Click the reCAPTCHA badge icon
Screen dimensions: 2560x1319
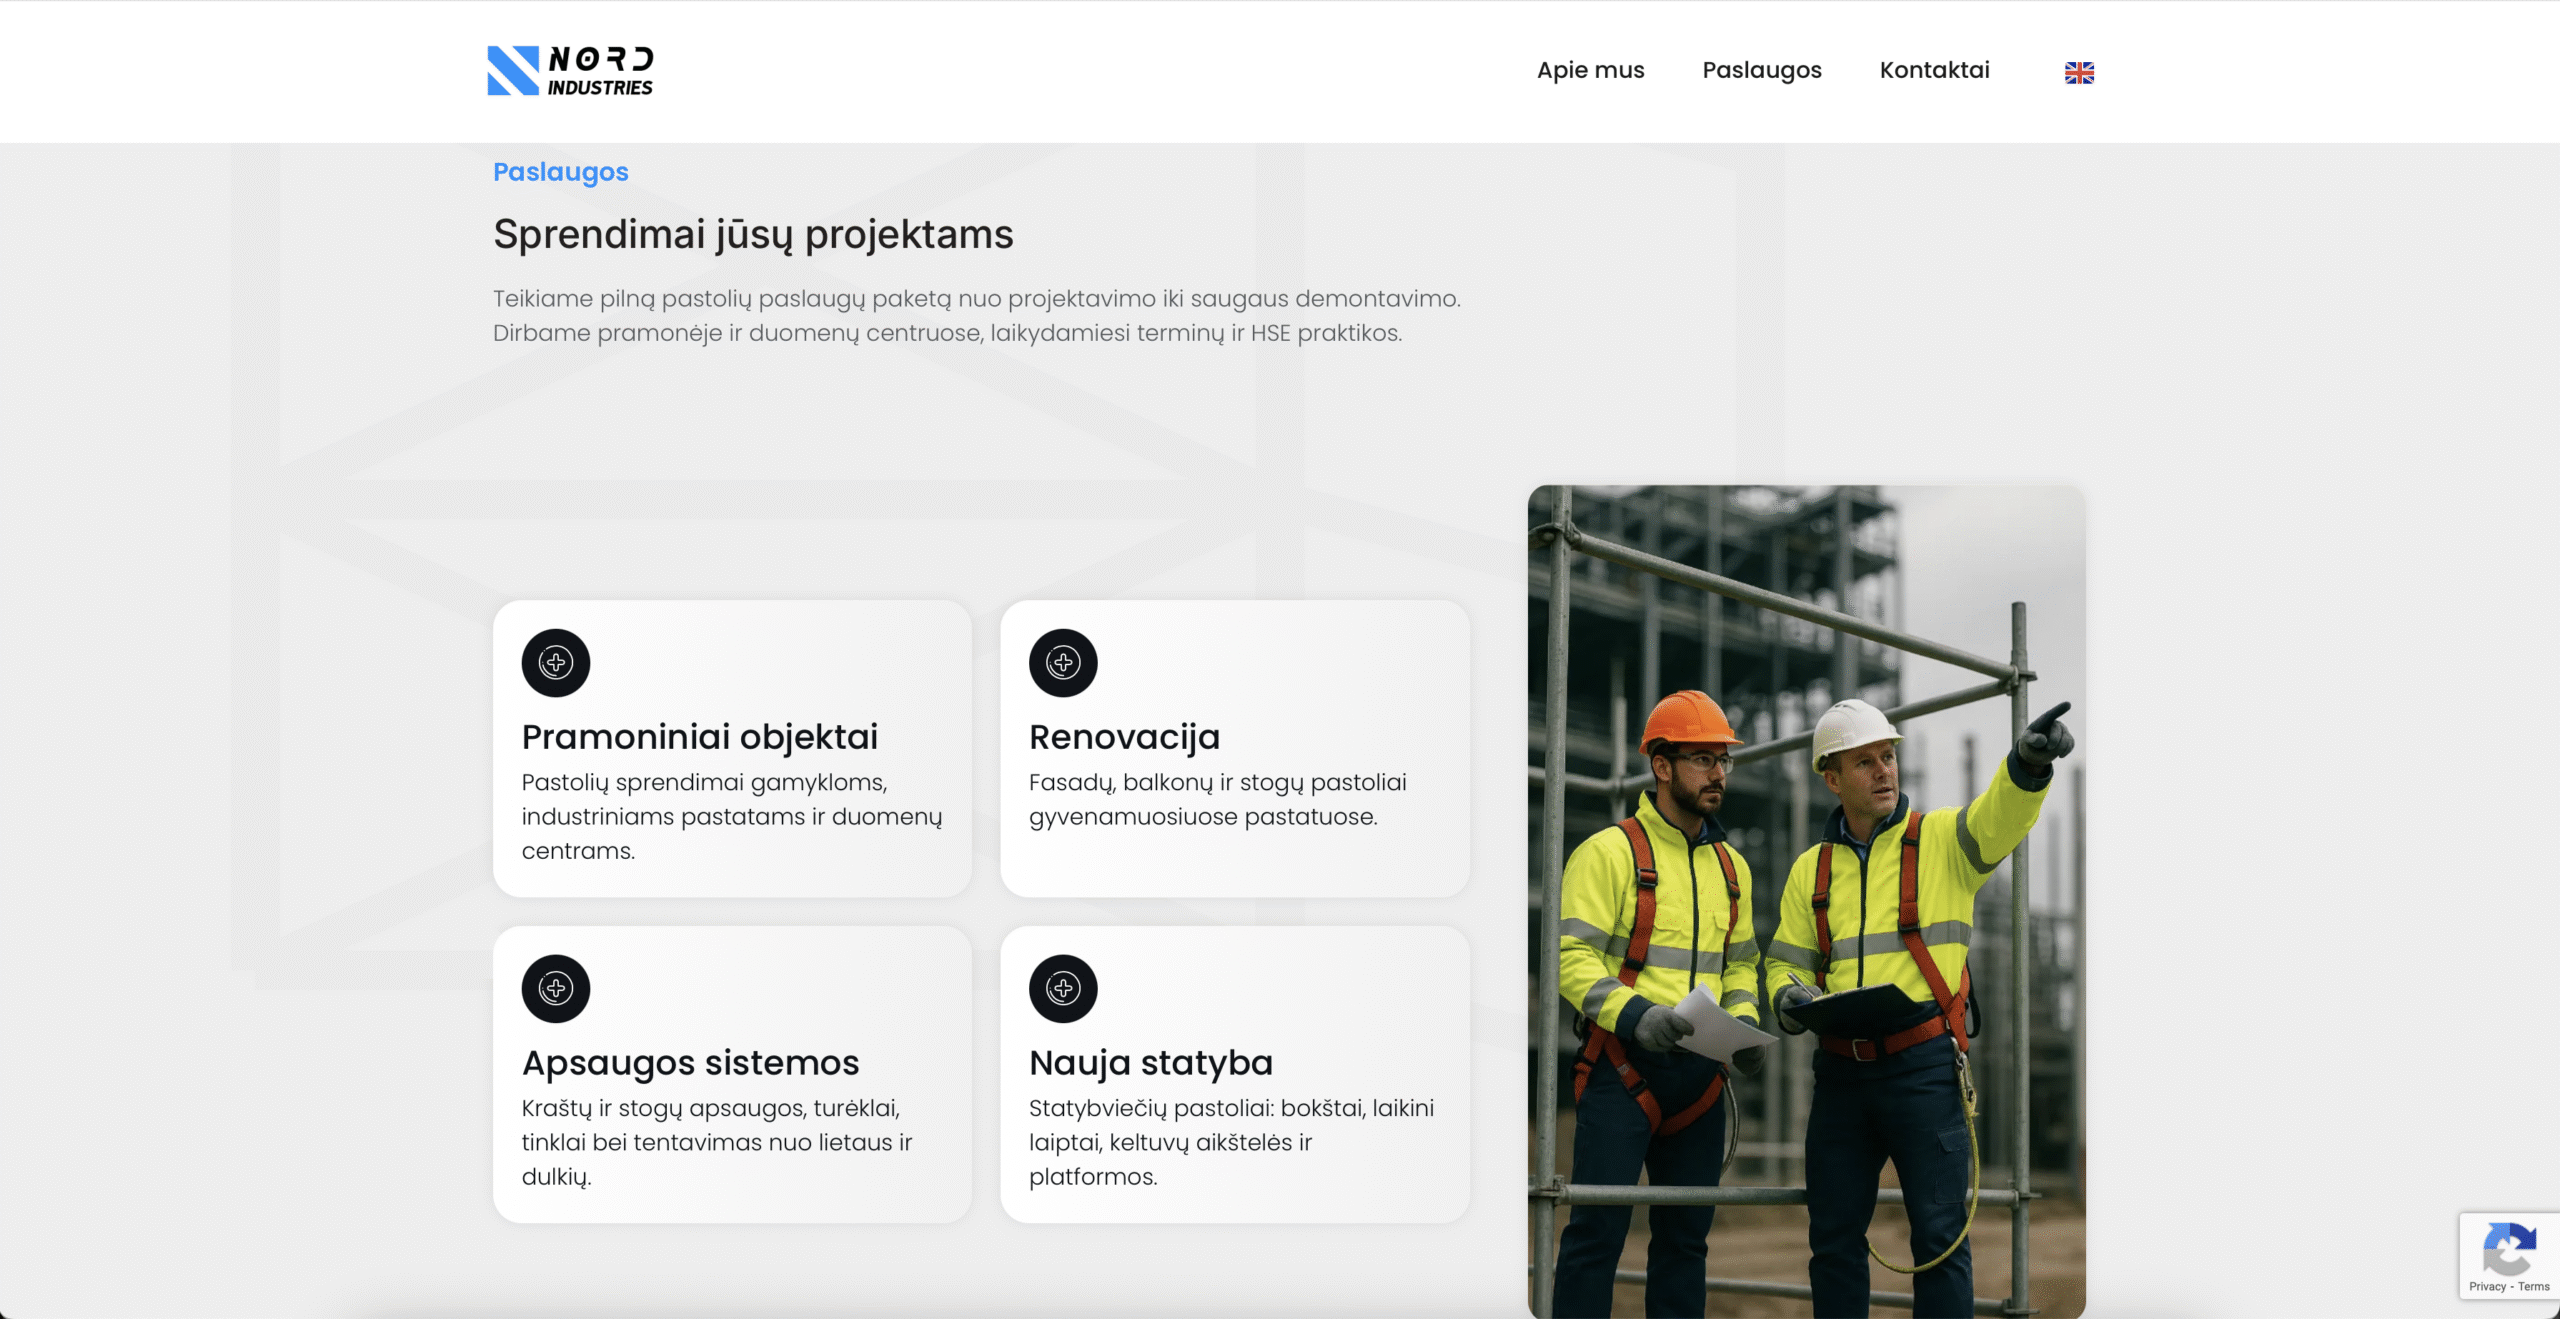pyautogui.click(x=2508, y=1248)
